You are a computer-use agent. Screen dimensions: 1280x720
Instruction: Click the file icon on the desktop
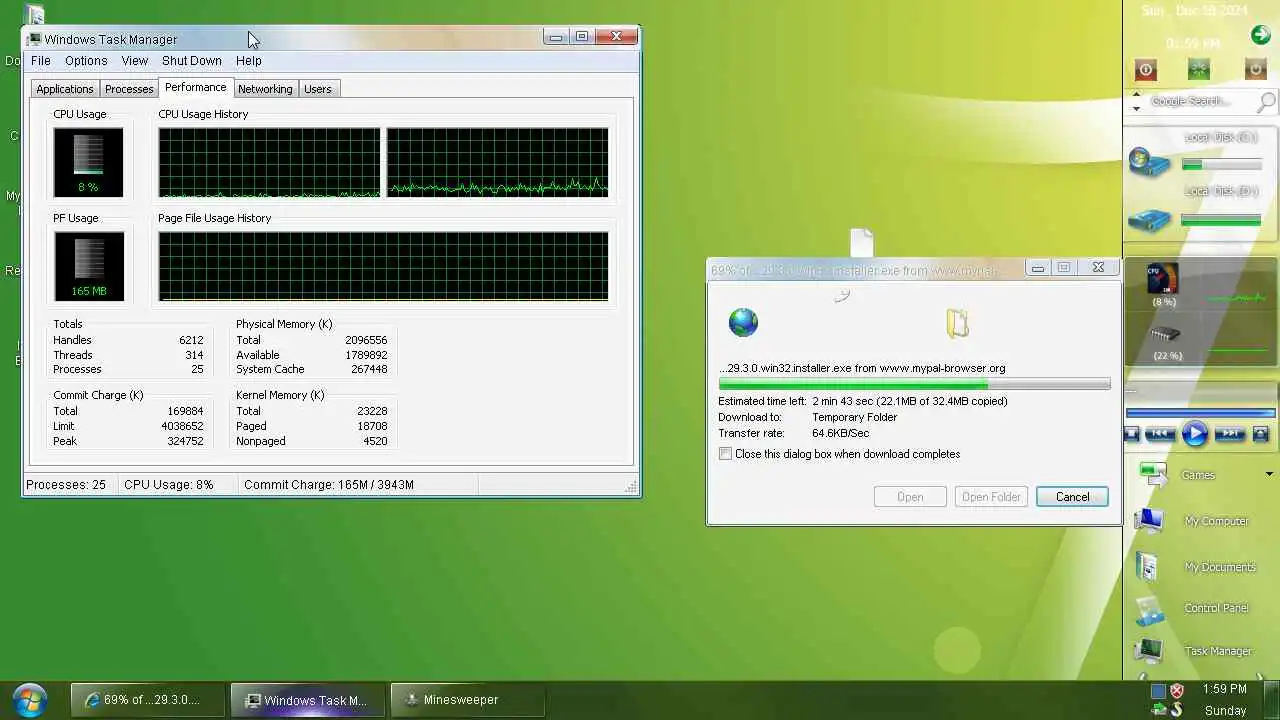[862, 243]
